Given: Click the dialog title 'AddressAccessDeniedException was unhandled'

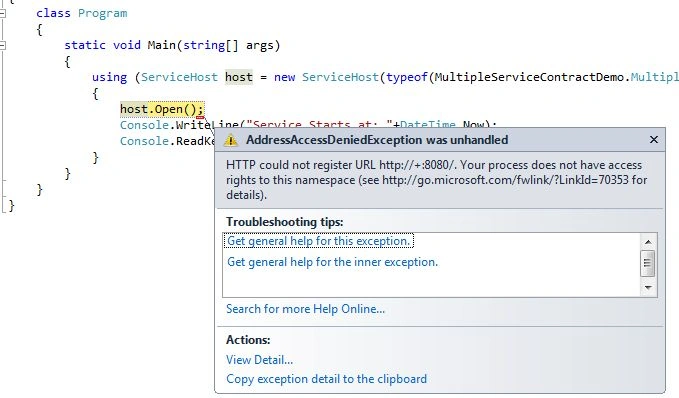Looking at the screenshot, I should 377,140.
